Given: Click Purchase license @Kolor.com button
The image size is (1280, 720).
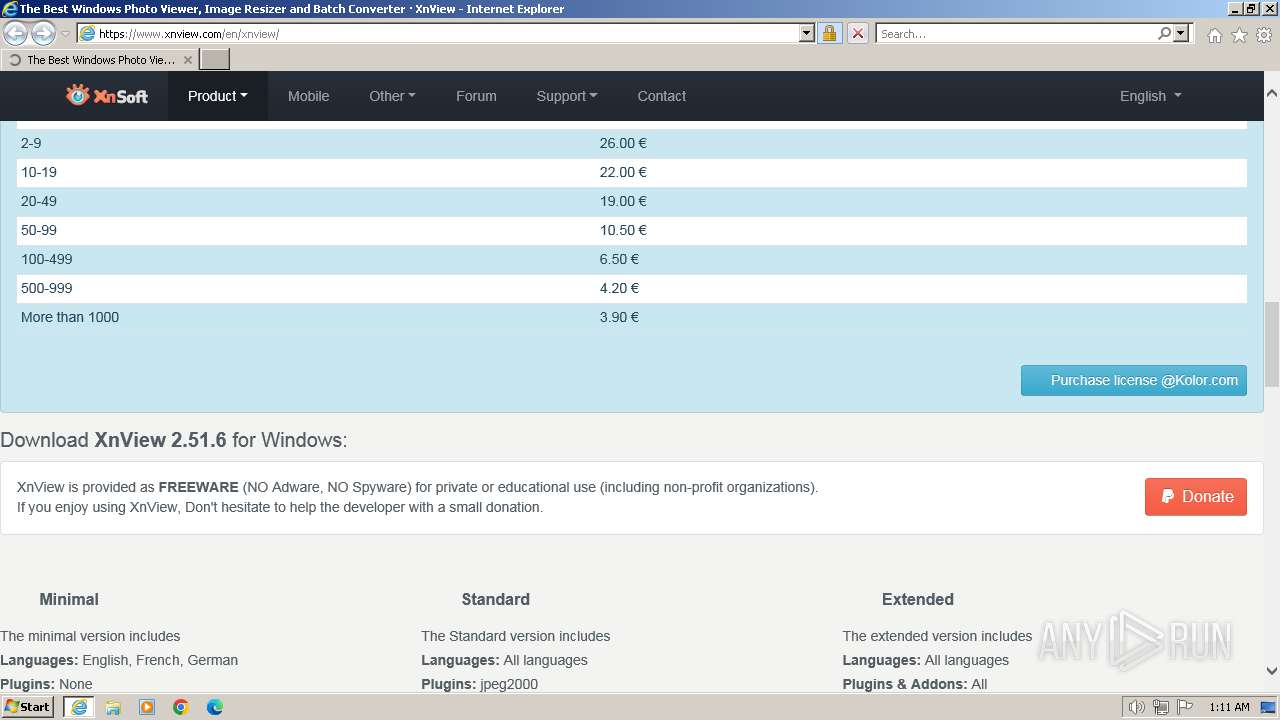Looking at the screenshot, I should [1134, 380].
